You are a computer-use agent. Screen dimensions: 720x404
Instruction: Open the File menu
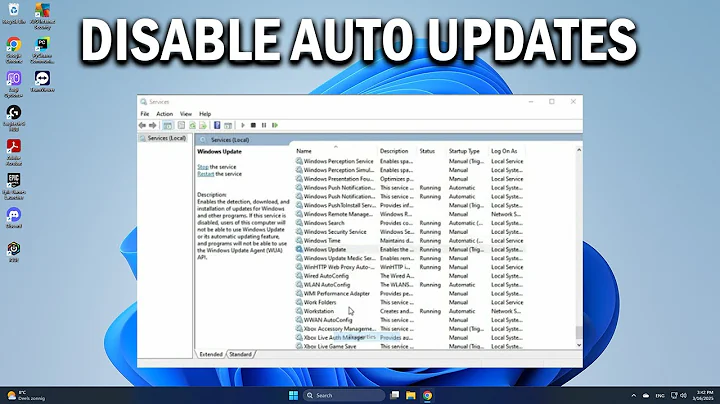145,114
